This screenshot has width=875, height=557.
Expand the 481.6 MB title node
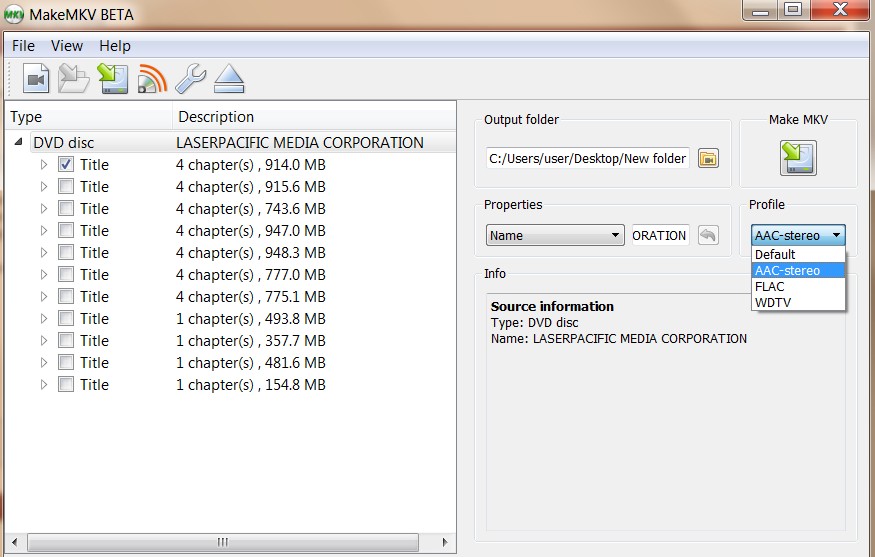pyautogui.click(x=44, y=363)
